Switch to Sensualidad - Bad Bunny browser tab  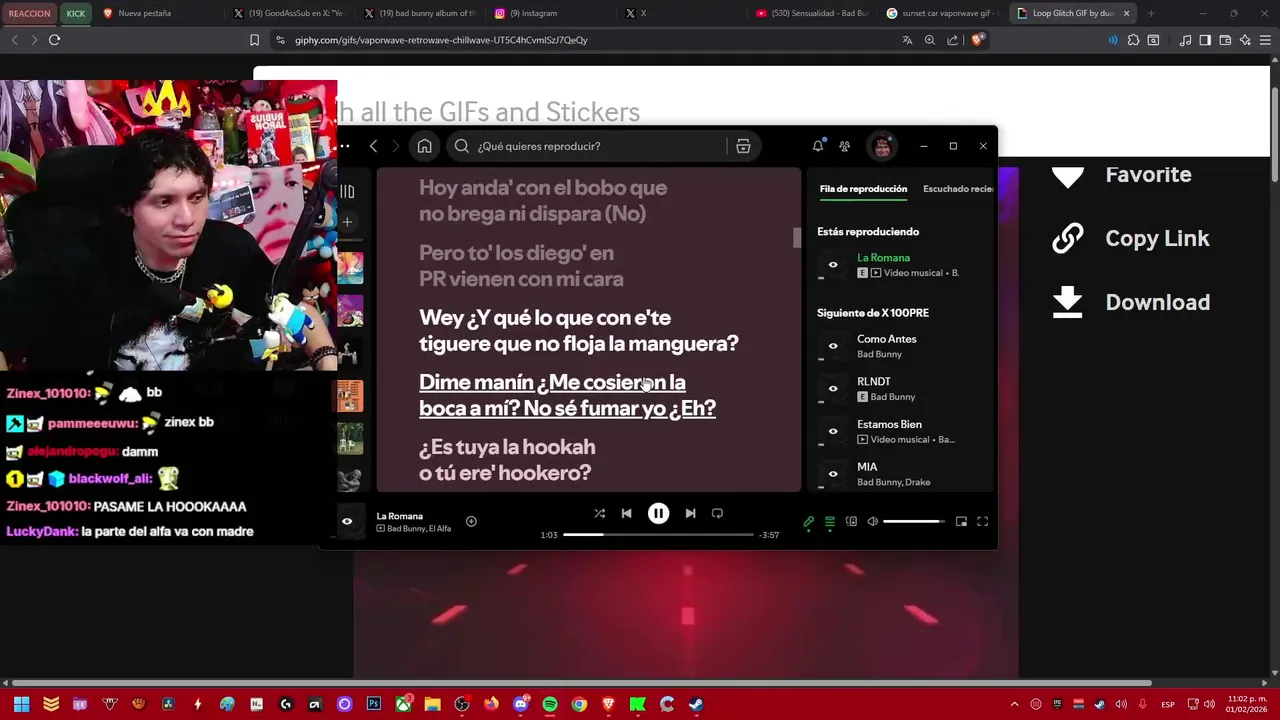tap(811, 13)
